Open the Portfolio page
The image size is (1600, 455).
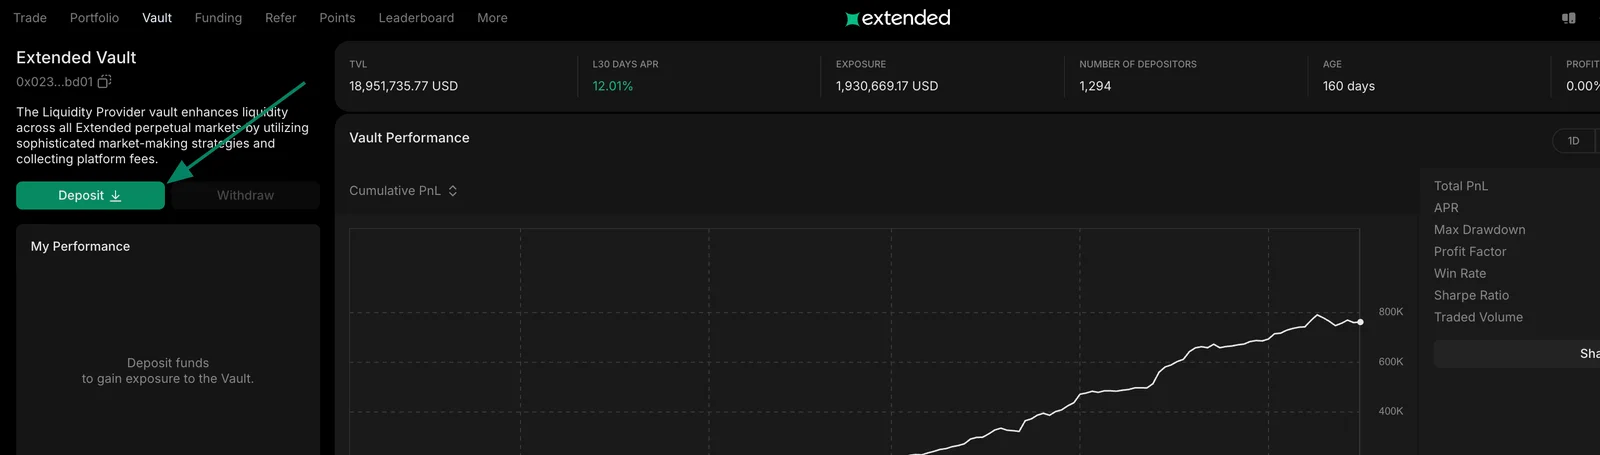pyautogui.click(x=94, y=18)
